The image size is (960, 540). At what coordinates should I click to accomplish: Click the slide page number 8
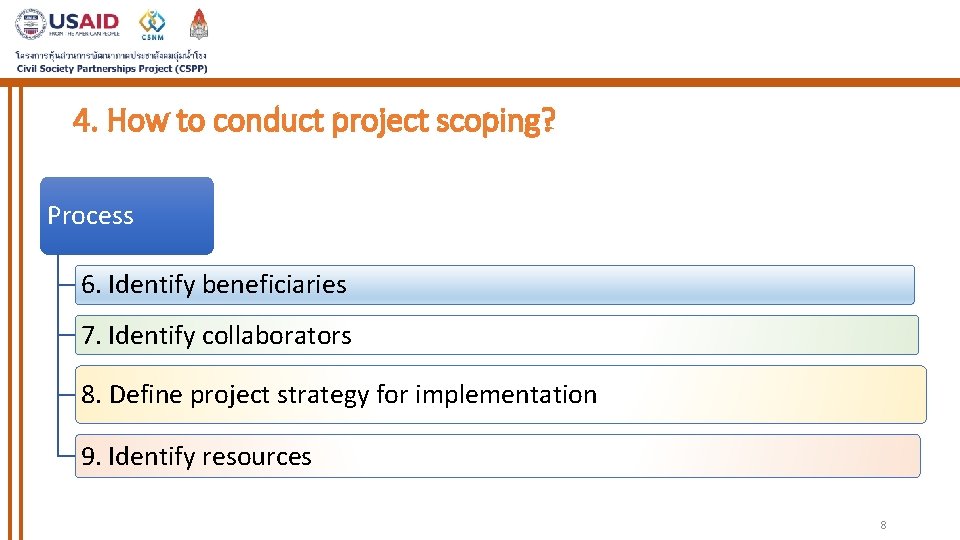(x=883, y=525)
